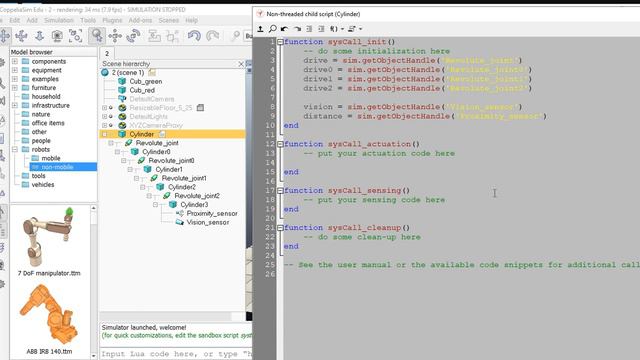Viewport: 640px width, 360px height.
Task: Select the non-mobile robots folder
Action: coord(57,167)
